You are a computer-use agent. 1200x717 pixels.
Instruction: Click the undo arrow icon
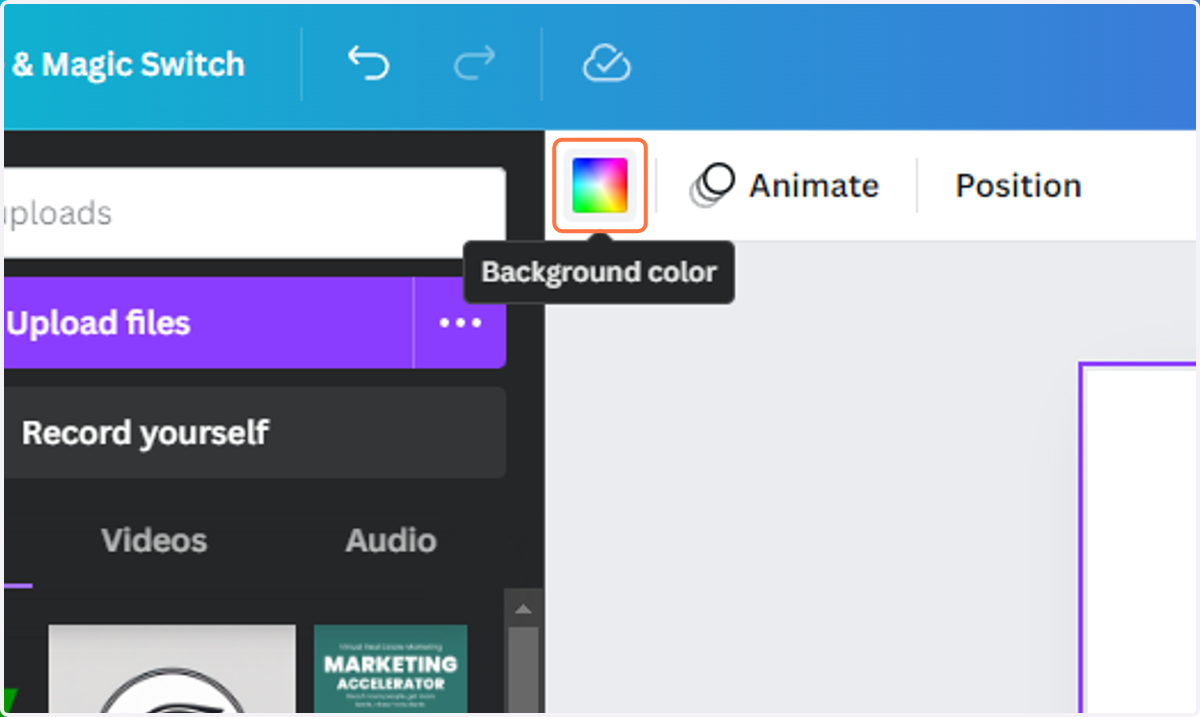368,64
